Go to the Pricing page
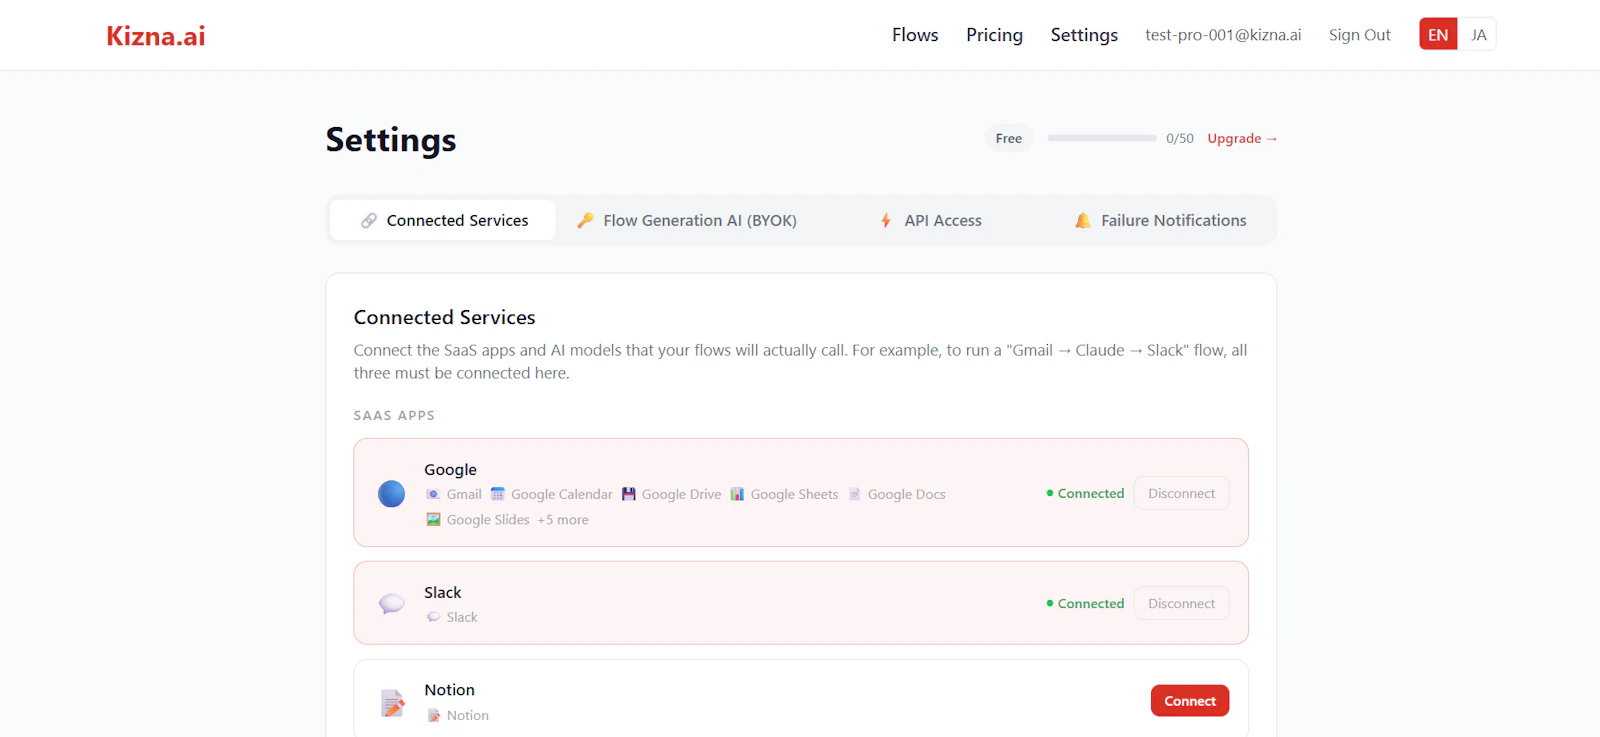1600x737 pixels. [x=994, y=35]
